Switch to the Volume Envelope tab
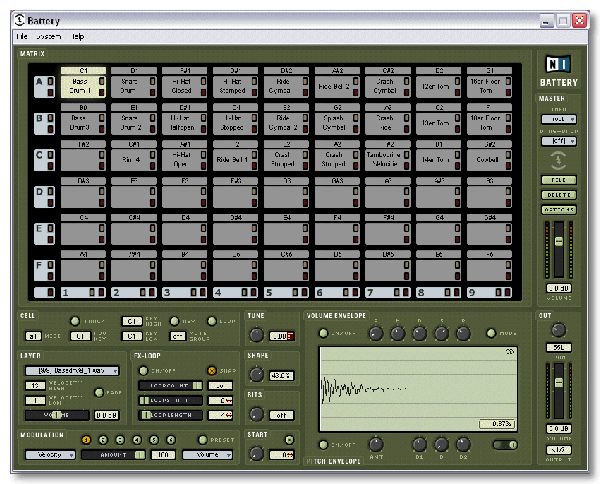This screenshot has width=600, height=484. coord(336,316)
